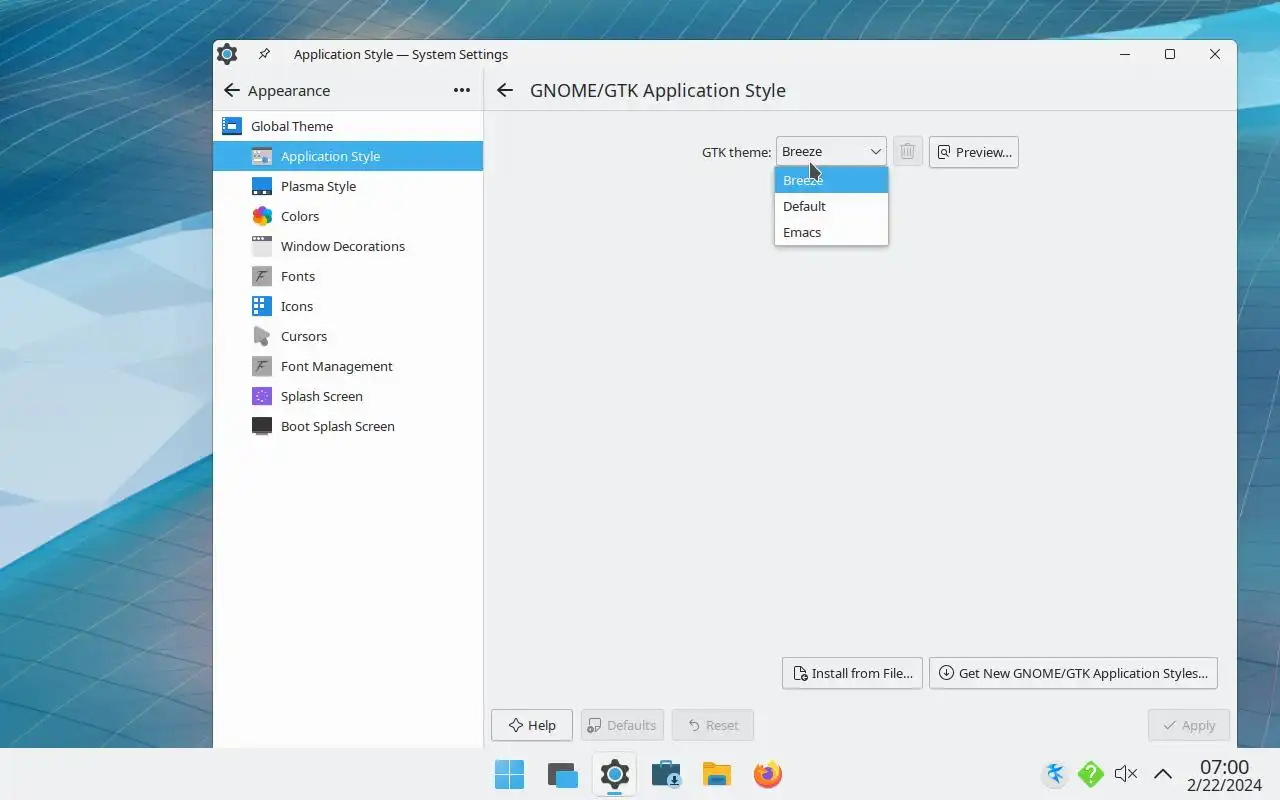Click Install from File... button
The width and height of the screenshot is (1280, 800).
tap(852, 673)
